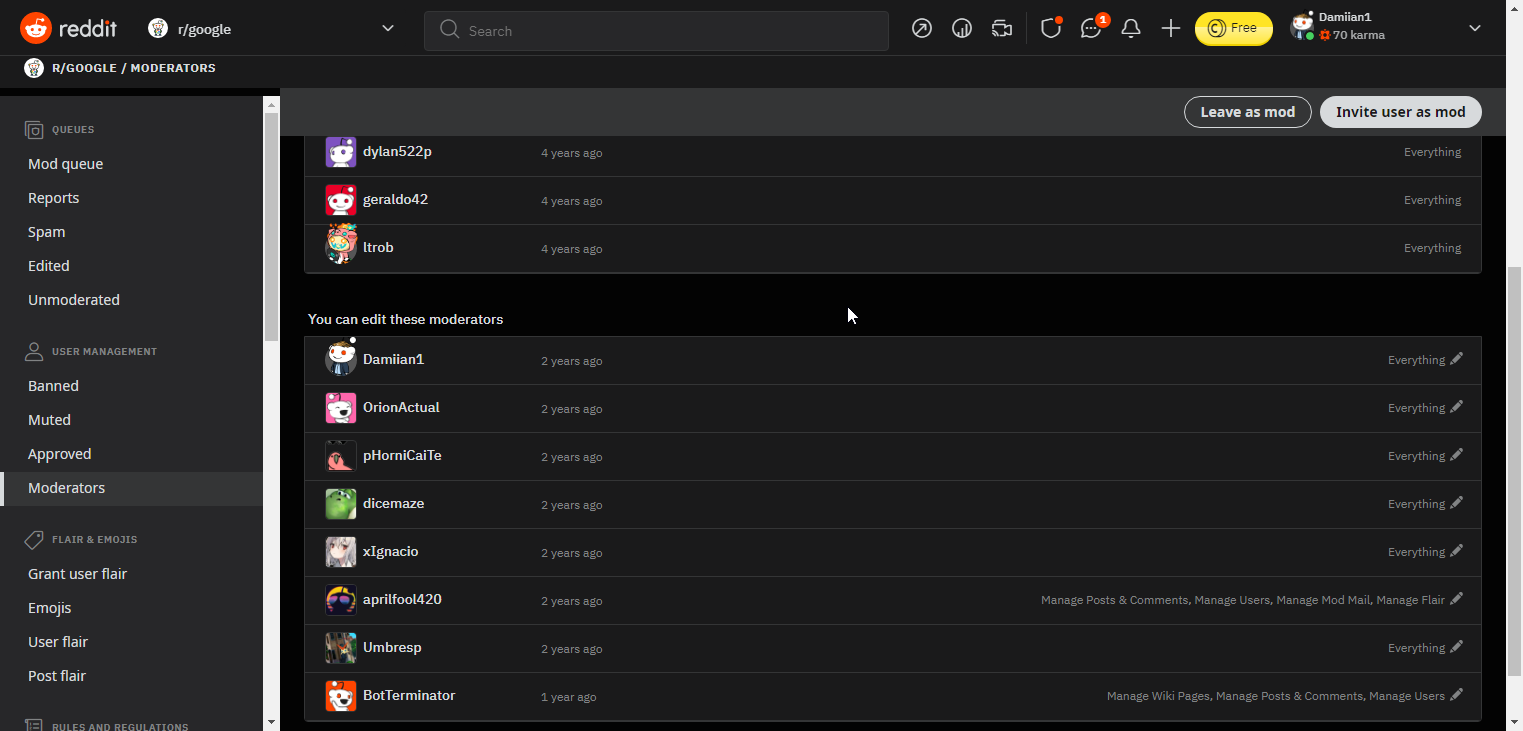The image size is (1523, 731).
Task: Open the Popular arrow icon in header
Action: (922, 29)
